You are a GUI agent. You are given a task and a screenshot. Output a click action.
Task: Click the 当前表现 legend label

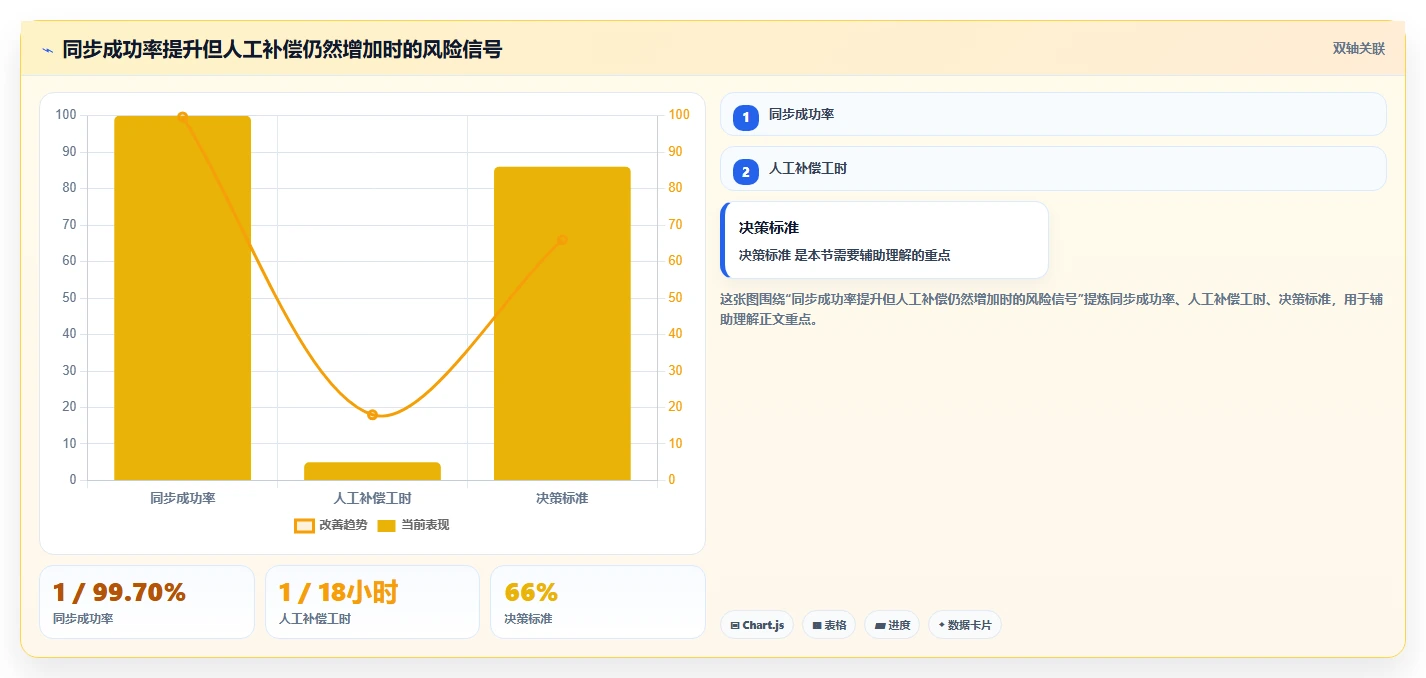click(x=425, y=525)
